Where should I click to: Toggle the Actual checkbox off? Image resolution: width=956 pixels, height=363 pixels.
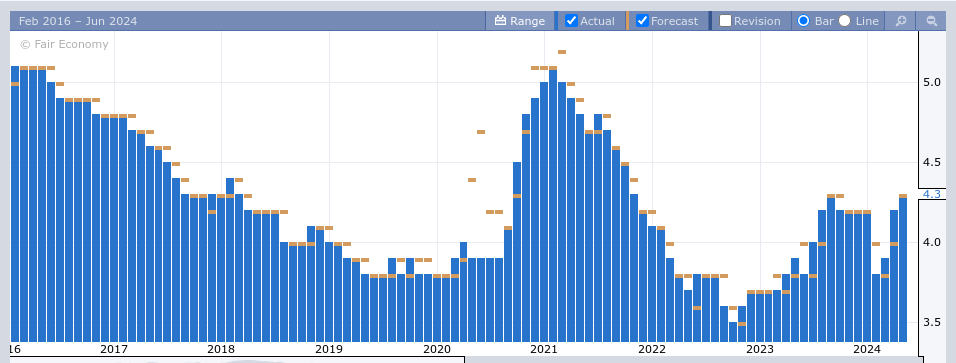tap(571, 21)
